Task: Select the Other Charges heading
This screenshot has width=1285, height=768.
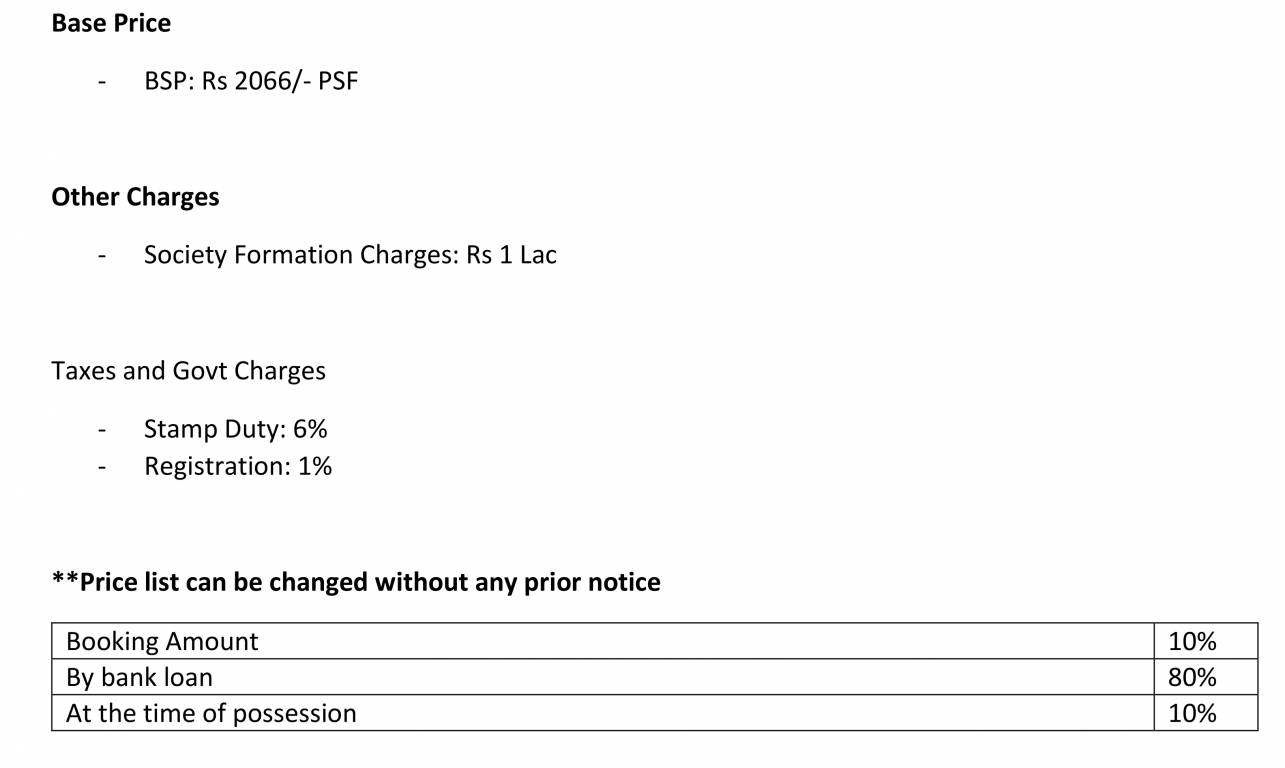Action: [135, 197]
